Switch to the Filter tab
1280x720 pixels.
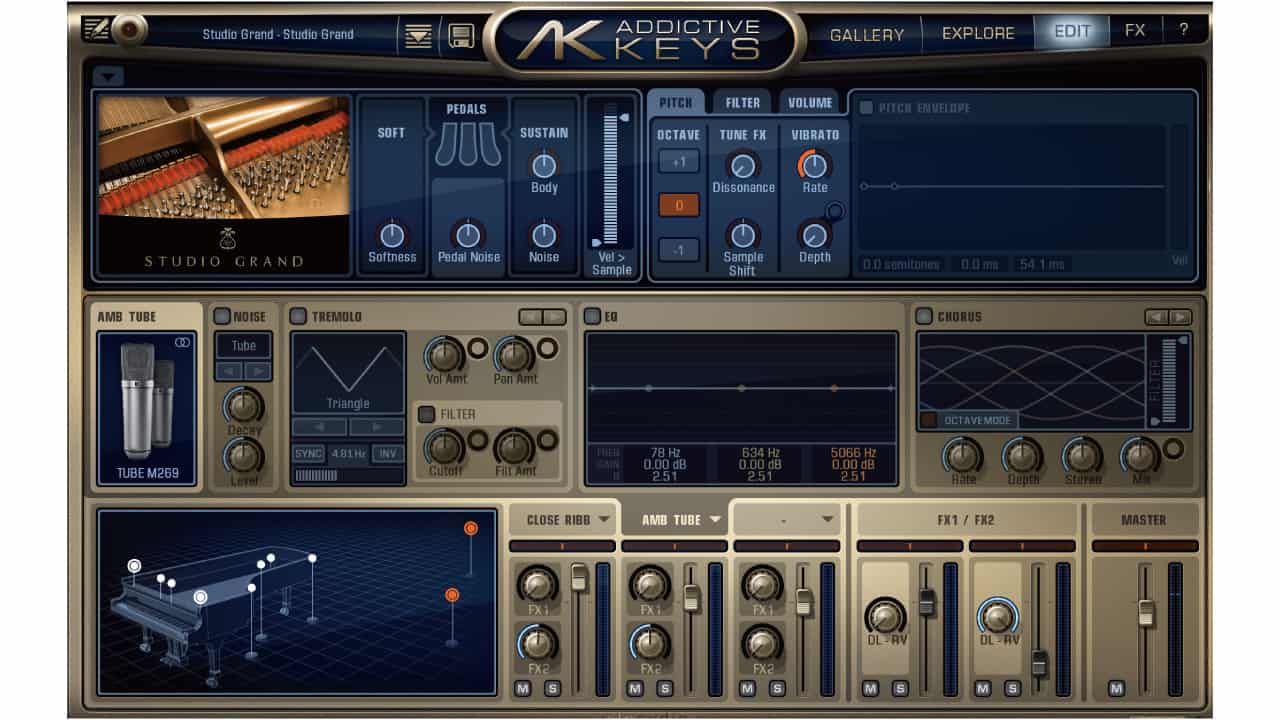tap(745, 101)
